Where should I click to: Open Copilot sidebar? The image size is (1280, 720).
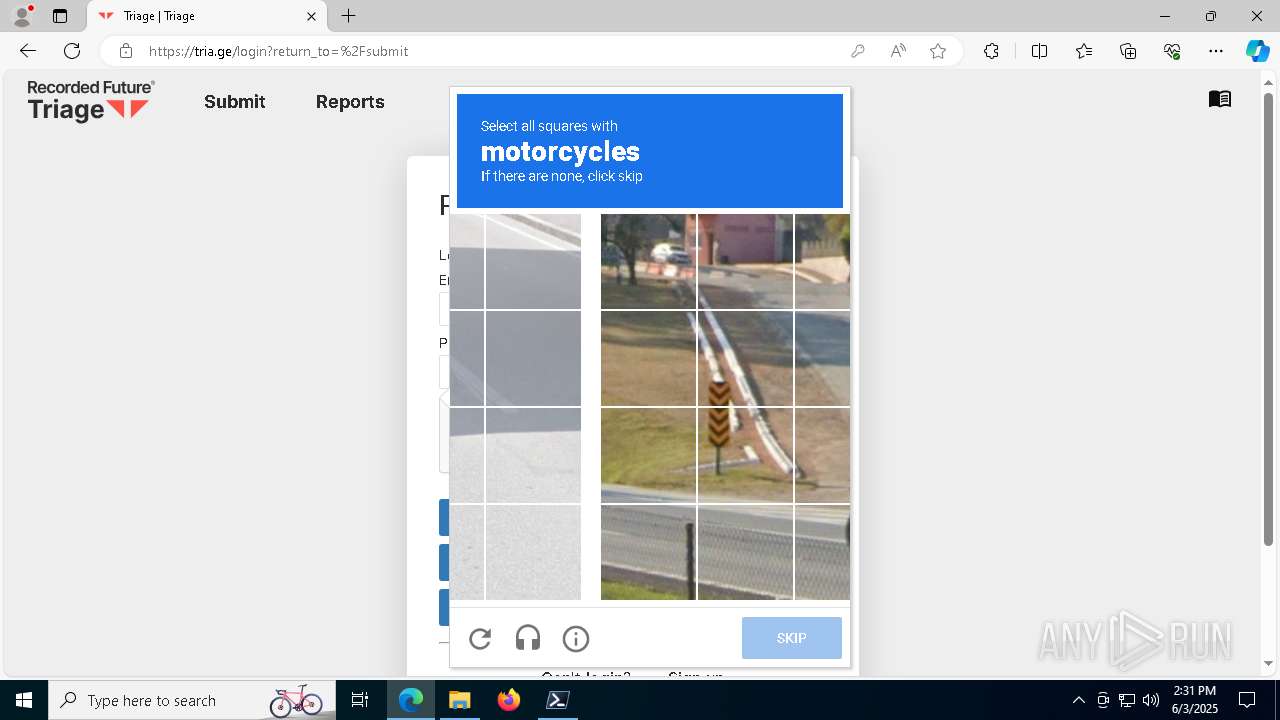coord(1257,51)
